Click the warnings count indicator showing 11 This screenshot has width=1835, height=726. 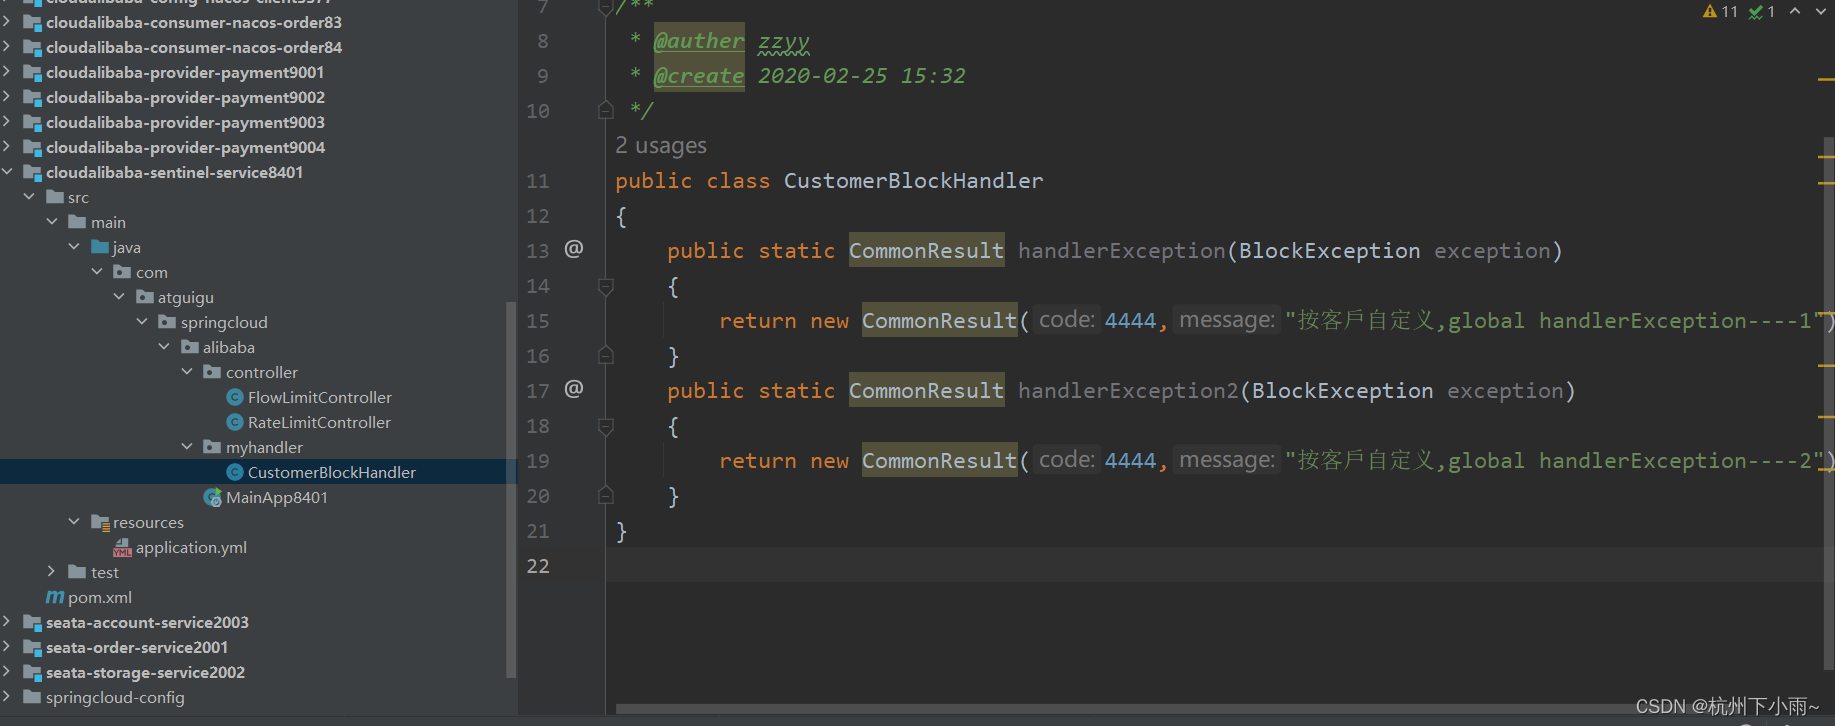pos(1720,11)
